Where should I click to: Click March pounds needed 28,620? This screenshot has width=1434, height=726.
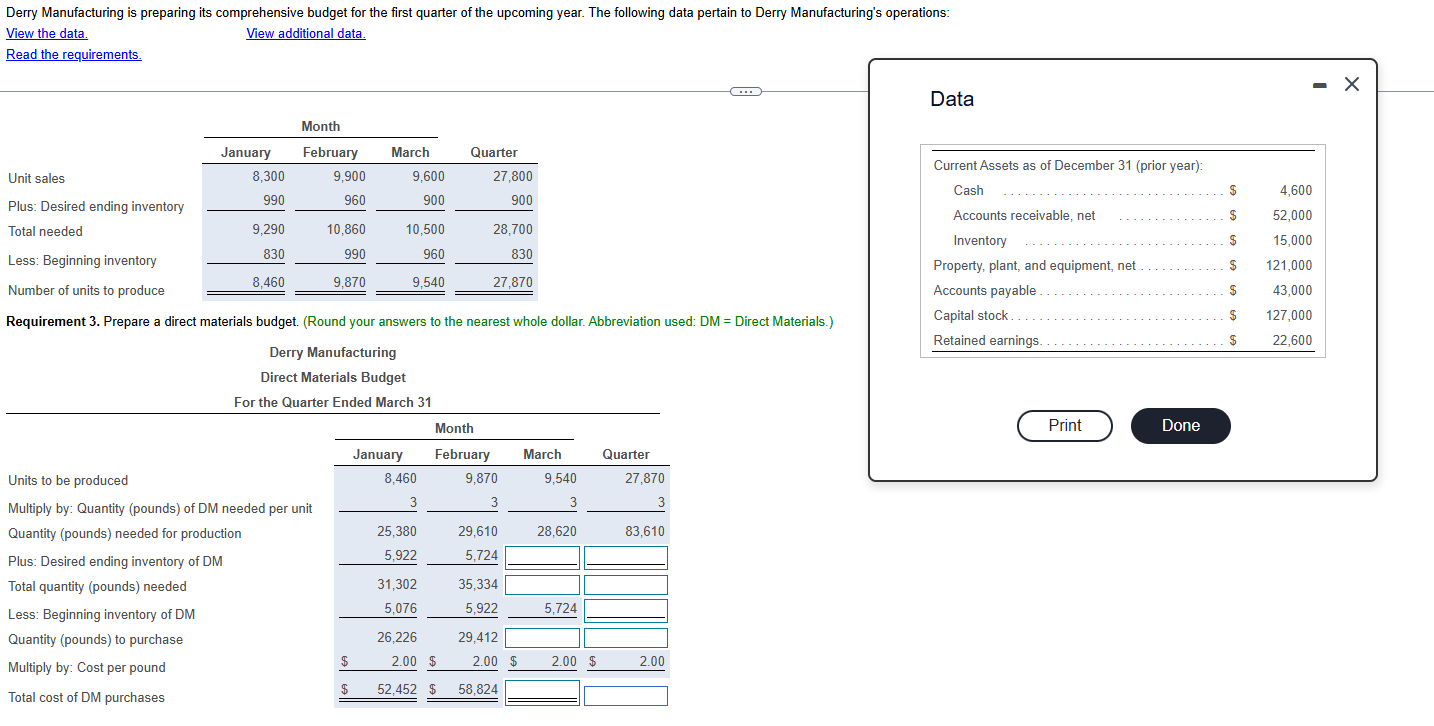pyautogui.click(x=557, y=531)
